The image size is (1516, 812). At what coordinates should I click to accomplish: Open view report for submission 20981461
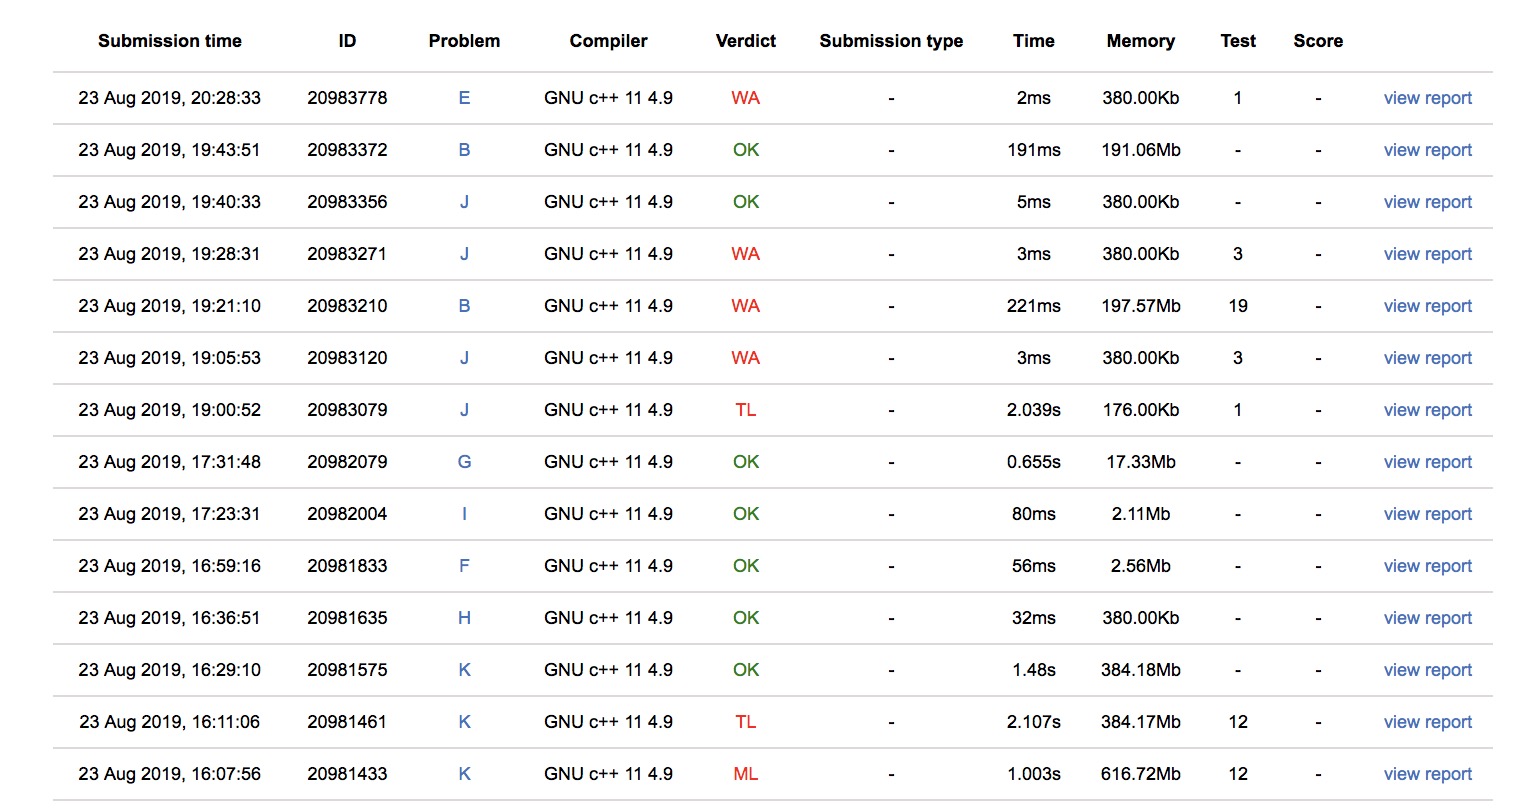(x=1427, y=722)
